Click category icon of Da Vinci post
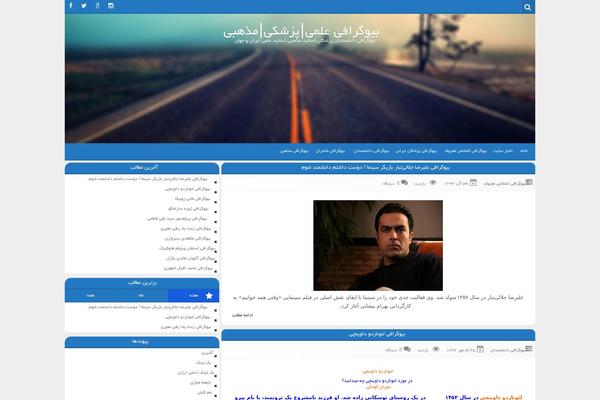Screen dimensions: 600x400 pos(529,349)
